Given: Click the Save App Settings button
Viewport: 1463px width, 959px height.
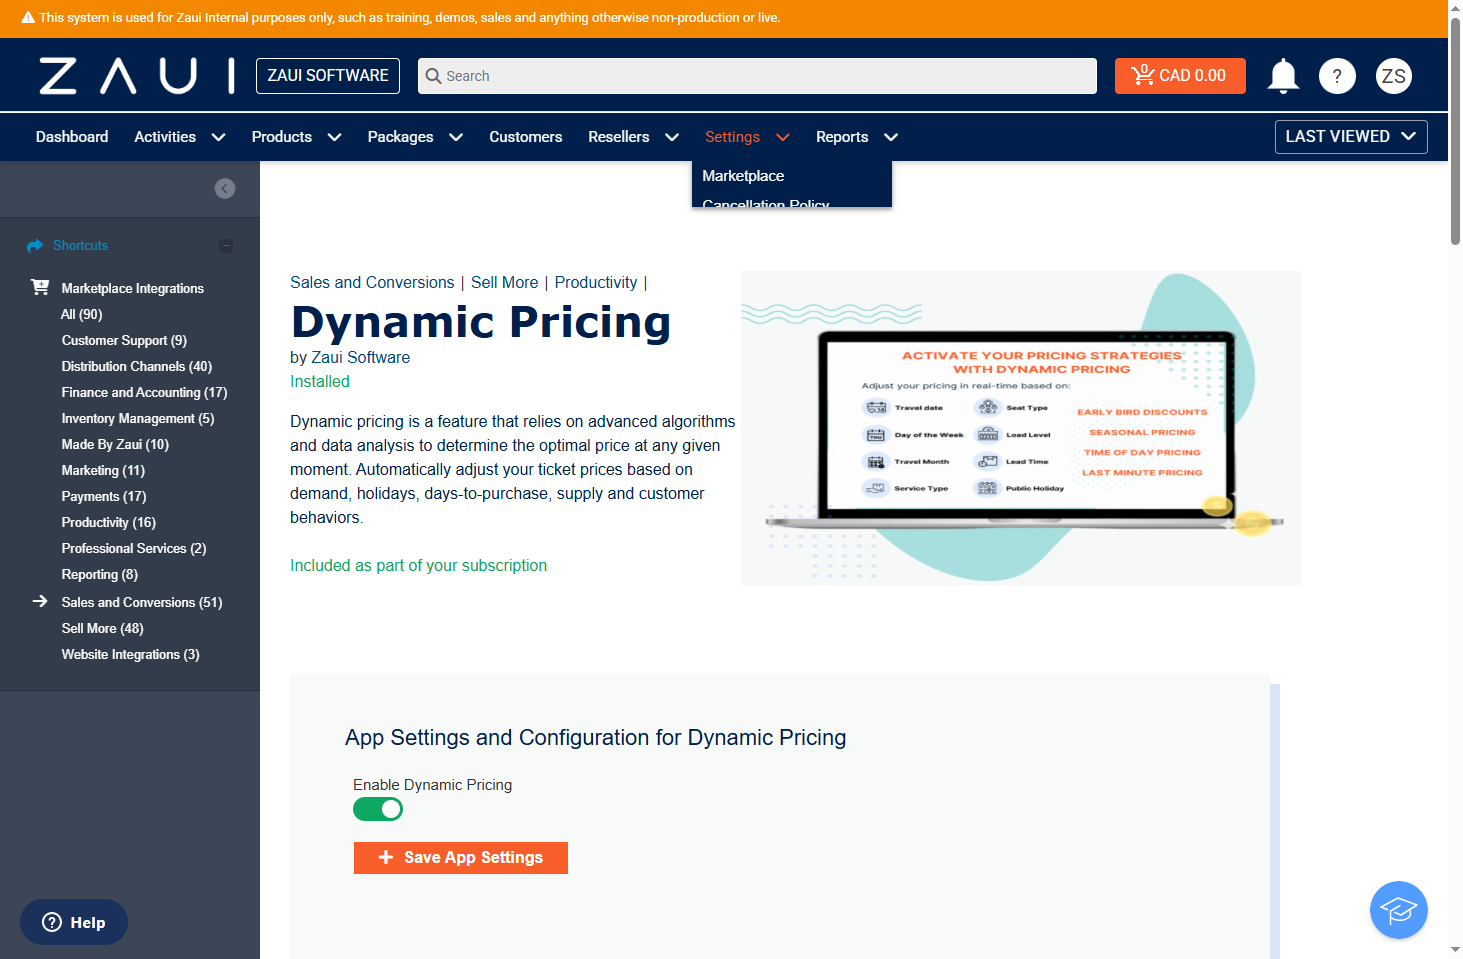Looking at the screenshot, I should pos(461,858).
